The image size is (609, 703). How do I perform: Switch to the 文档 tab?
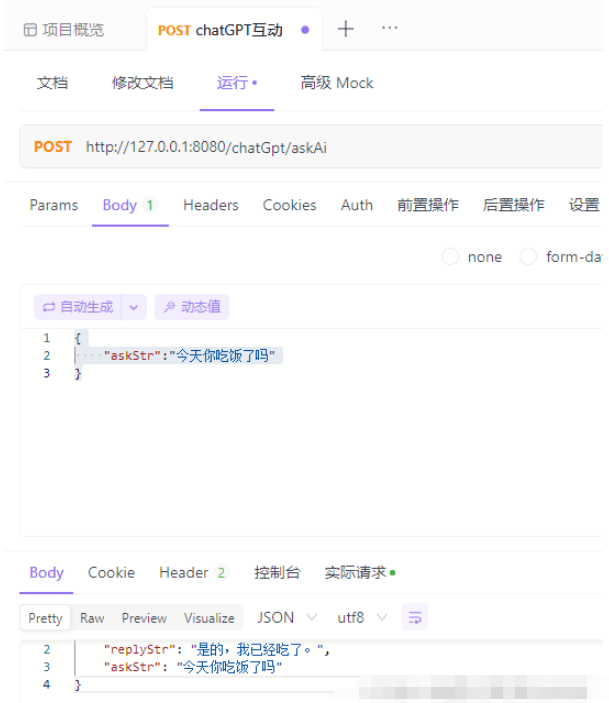pos(52,83)
